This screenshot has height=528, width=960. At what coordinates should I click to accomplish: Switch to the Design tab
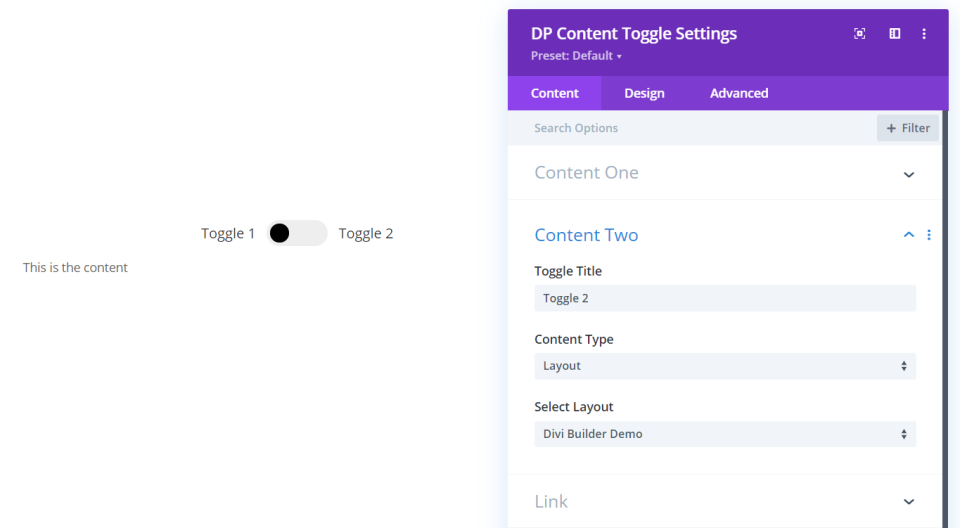point(644,93)
